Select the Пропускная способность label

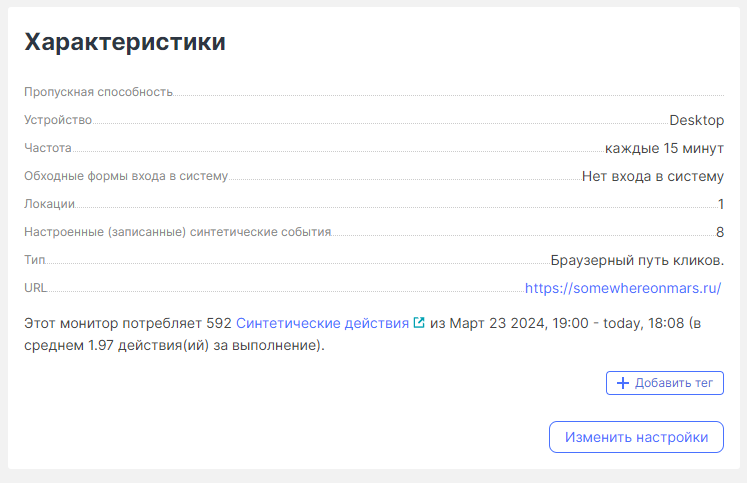[98, 92]
